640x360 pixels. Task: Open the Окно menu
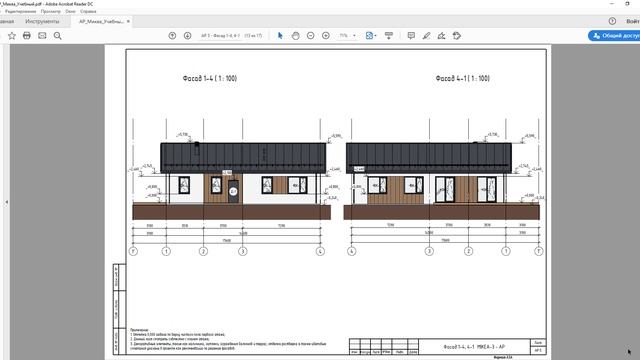[x=70, y=11]
